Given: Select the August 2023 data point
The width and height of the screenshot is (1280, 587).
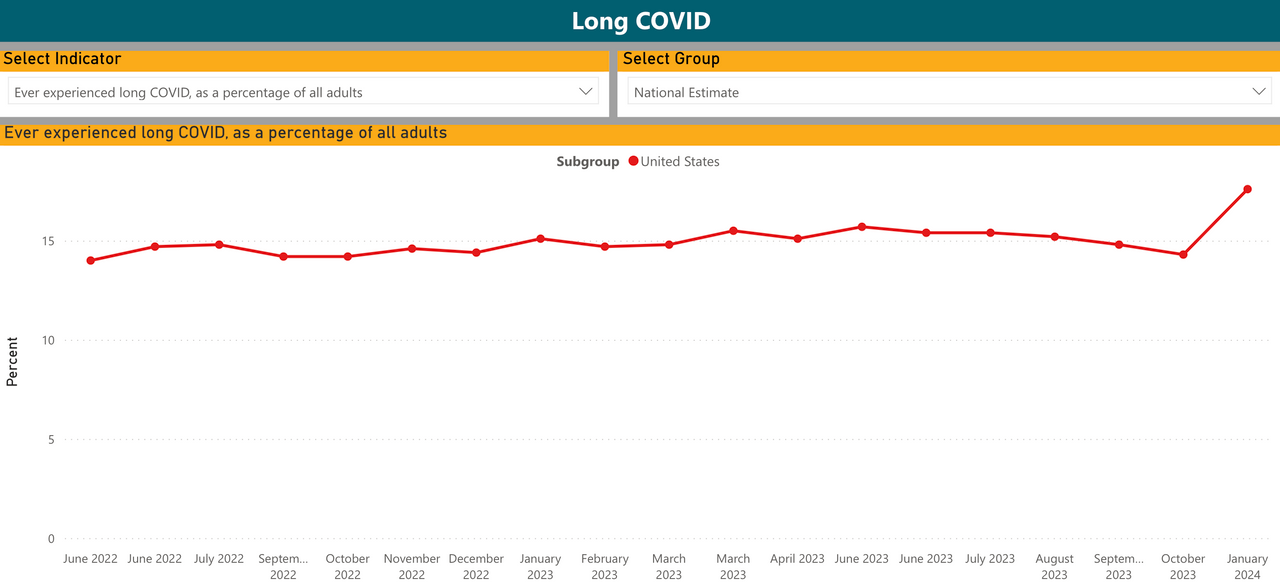Looking at the screenshot, I should (1054, 237).
